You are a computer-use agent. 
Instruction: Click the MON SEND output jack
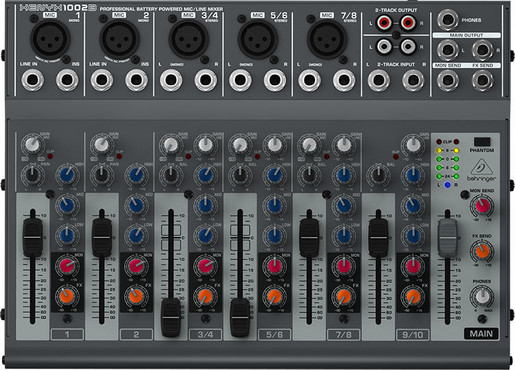coord(448,80)
